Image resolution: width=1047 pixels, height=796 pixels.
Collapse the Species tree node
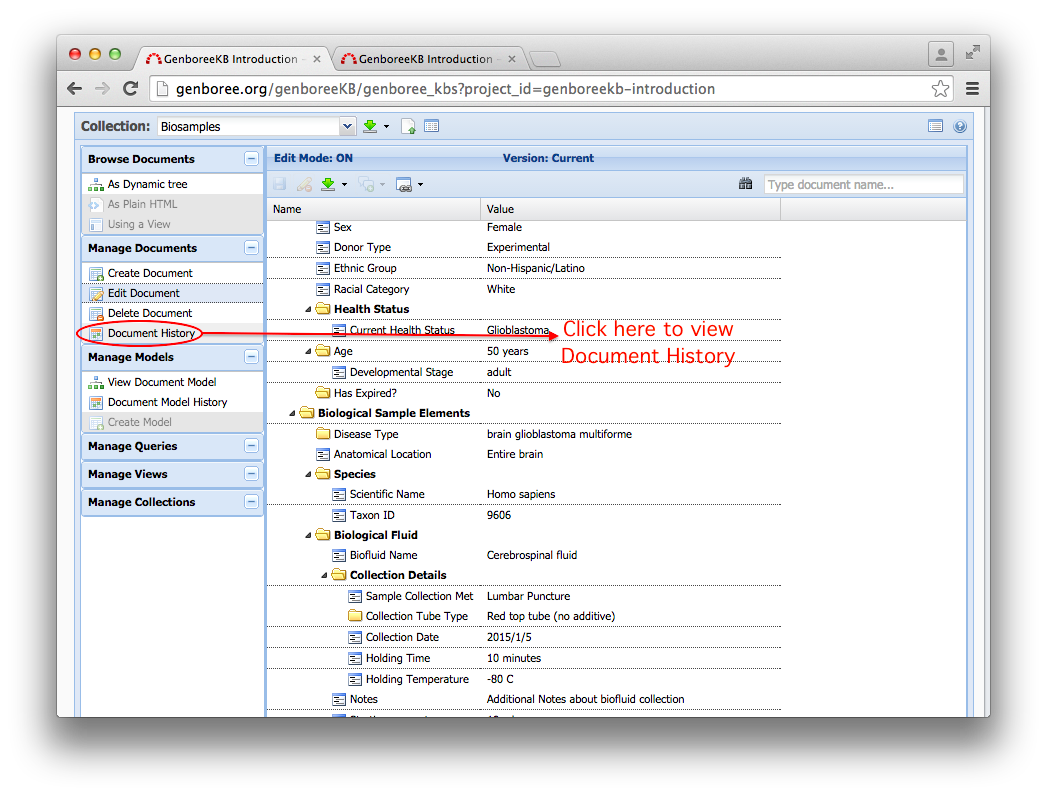308,474
